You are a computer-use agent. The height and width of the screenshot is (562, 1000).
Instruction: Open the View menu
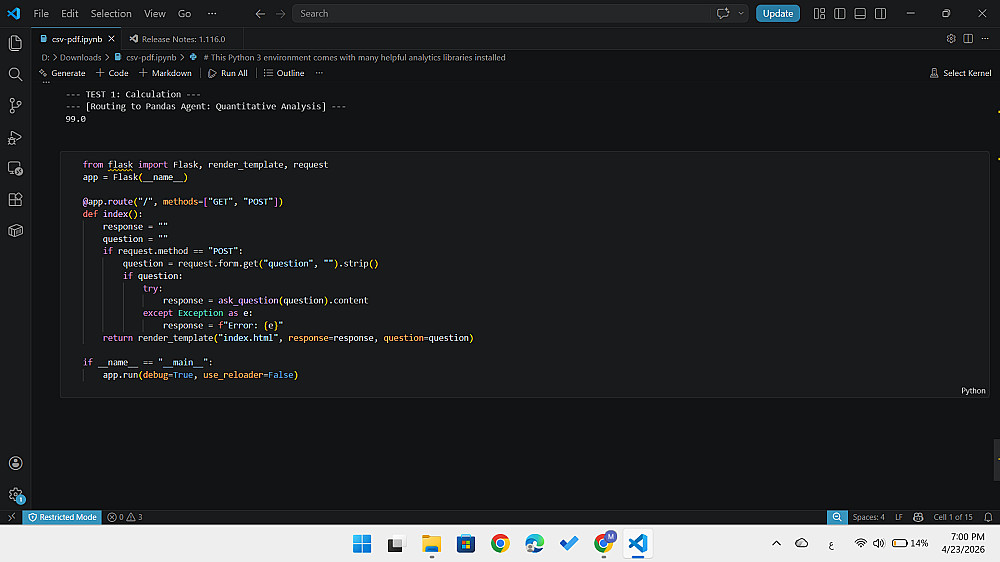pos(154,13)
